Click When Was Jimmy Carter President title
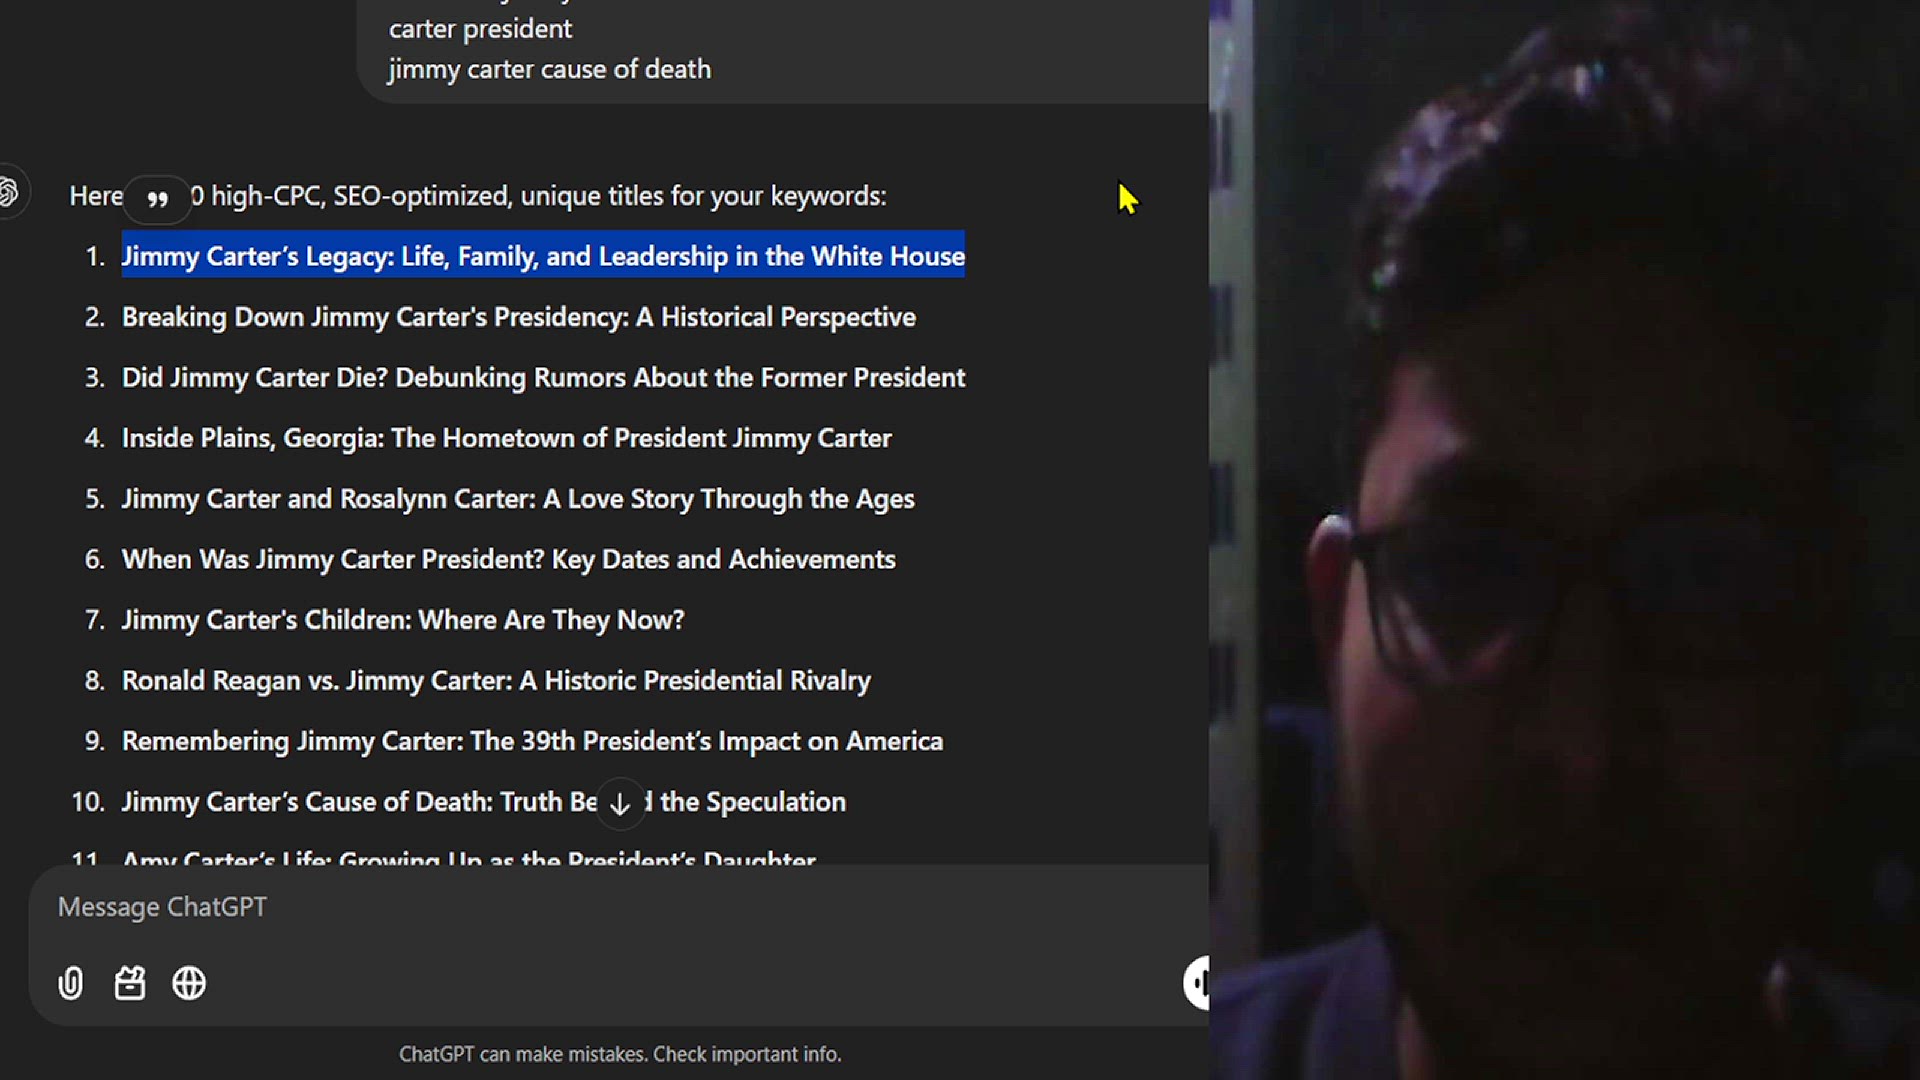 (508, 560)
